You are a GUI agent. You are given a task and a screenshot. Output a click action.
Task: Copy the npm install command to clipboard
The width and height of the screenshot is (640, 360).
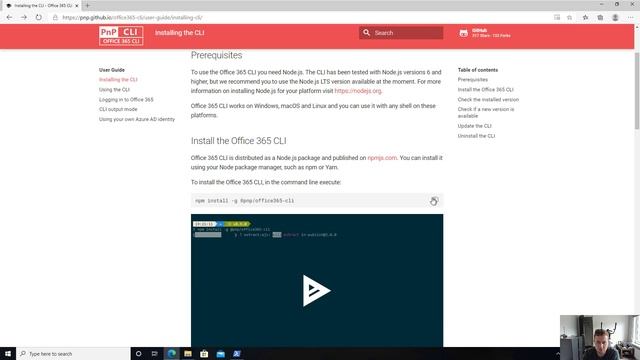coord(433,201)
